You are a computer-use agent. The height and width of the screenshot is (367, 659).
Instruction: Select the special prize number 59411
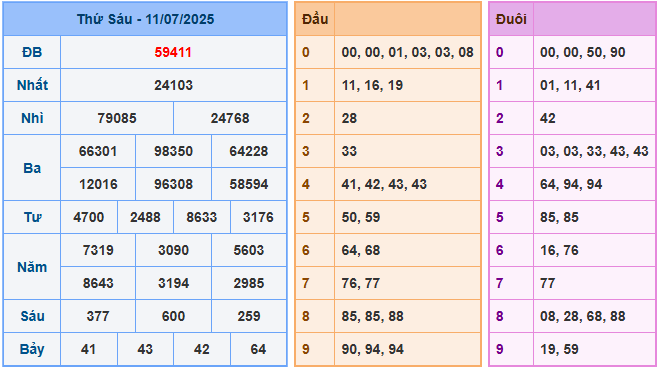click(x=173, y=52)
